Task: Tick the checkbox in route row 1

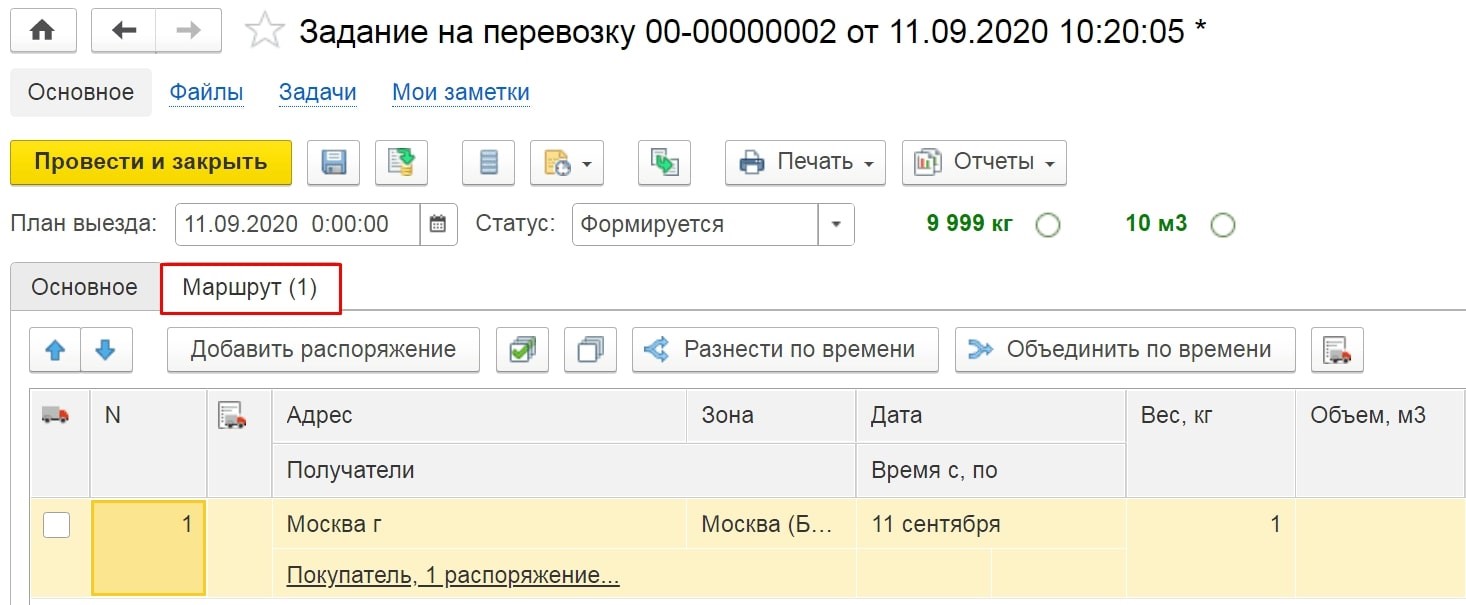Action: point(57,524)
